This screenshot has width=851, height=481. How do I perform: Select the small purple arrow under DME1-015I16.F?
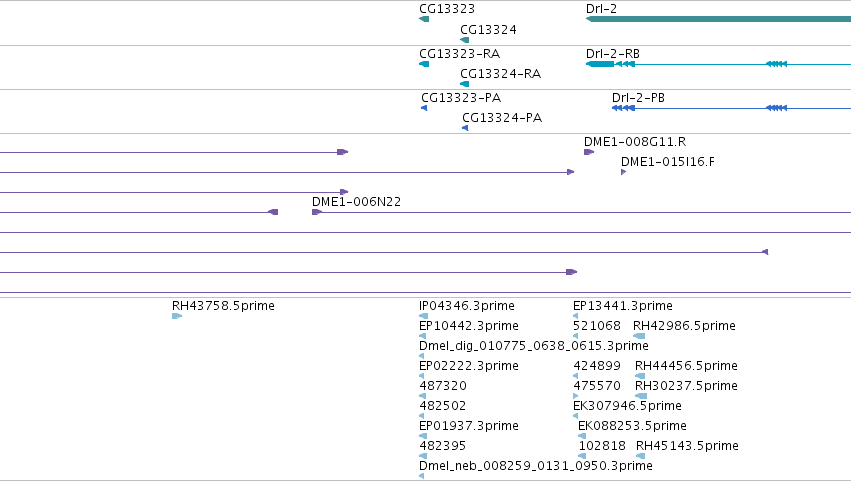pos(624,172)
